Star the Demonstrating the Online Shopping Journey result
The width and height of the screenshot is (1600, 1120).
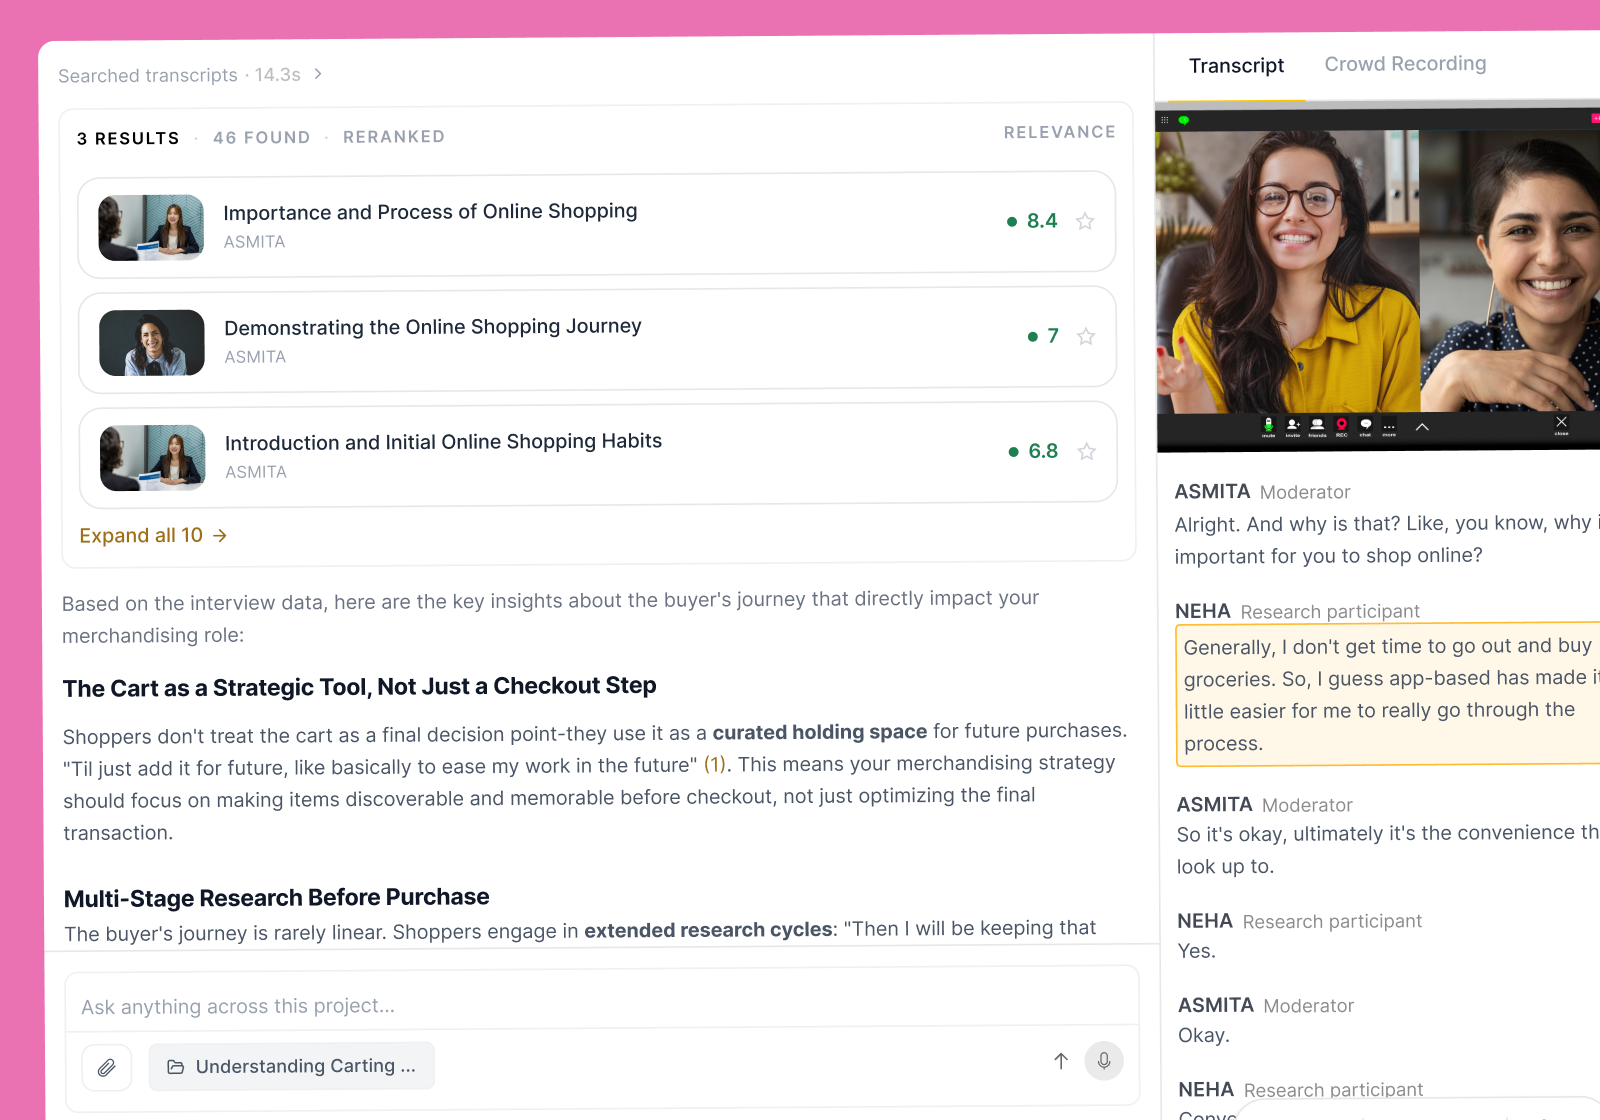1086,336
